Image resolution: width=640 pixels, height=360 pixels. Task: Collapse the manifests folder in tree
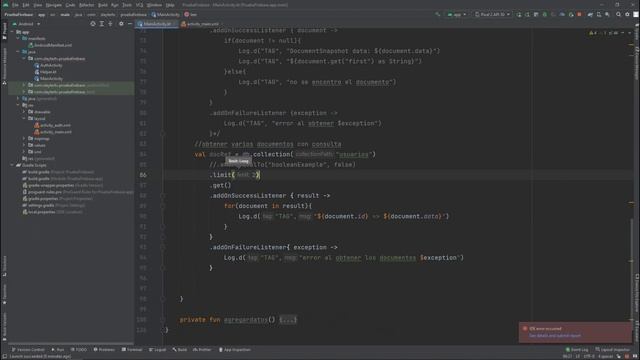click(x=18, y=38)
